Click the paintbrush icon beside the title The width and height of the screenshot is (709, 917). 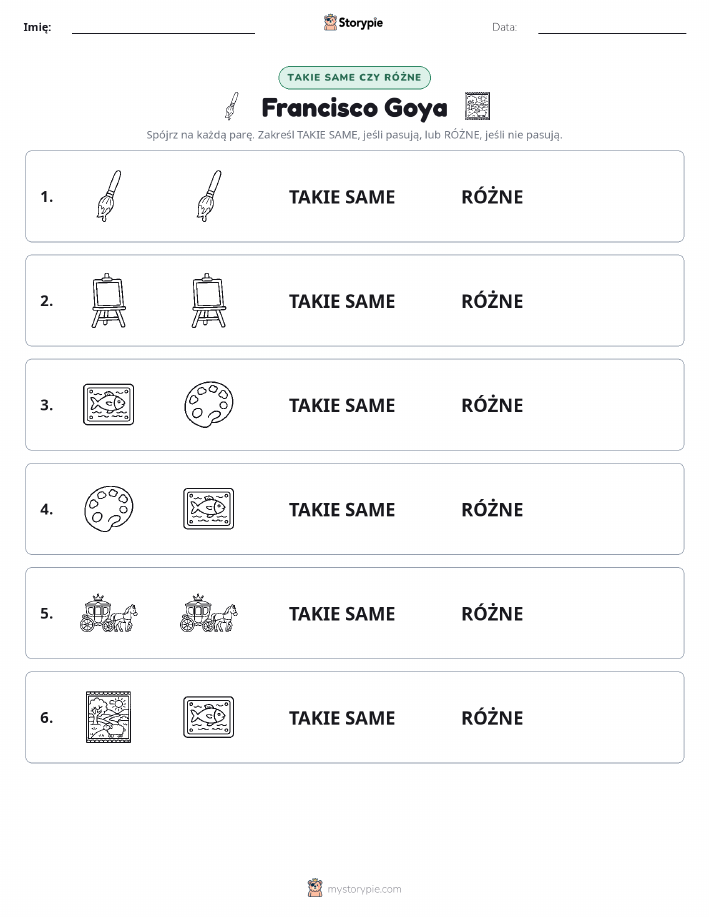pyautogui.click(x=232, y=106)
